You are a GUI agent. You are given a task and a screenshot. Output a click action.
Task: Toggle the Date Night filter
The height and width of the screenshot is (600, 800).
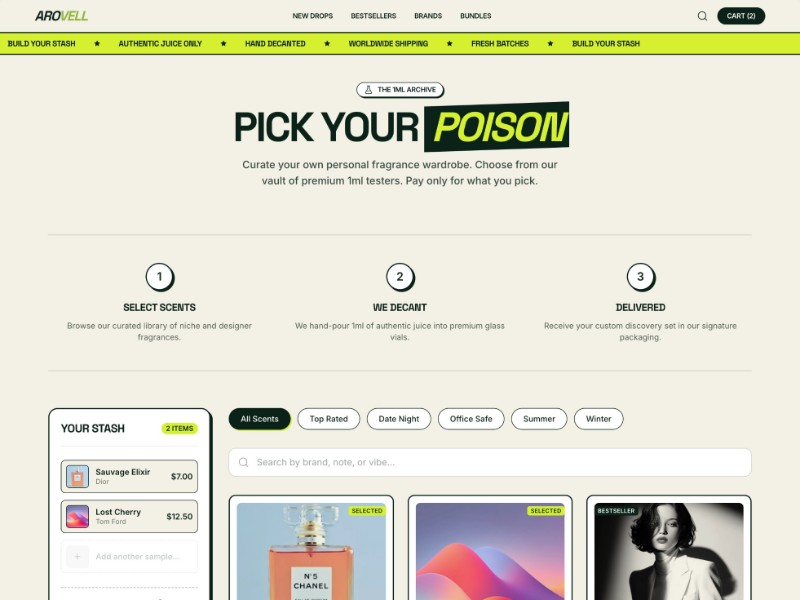[x=399, y=419]
